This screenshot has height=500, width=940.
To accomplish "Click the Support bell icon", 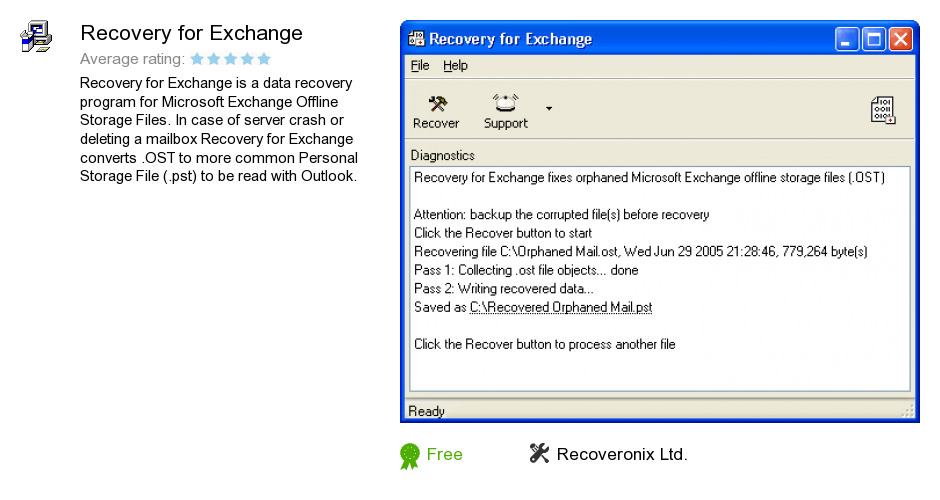I will (x=505, y=103).
